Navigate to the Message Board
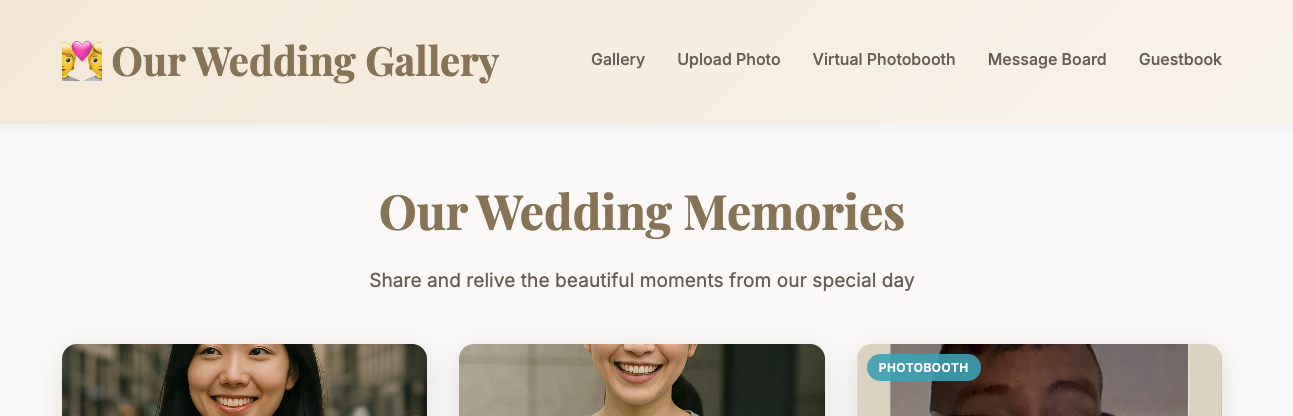 click(x=1047, y=59)
